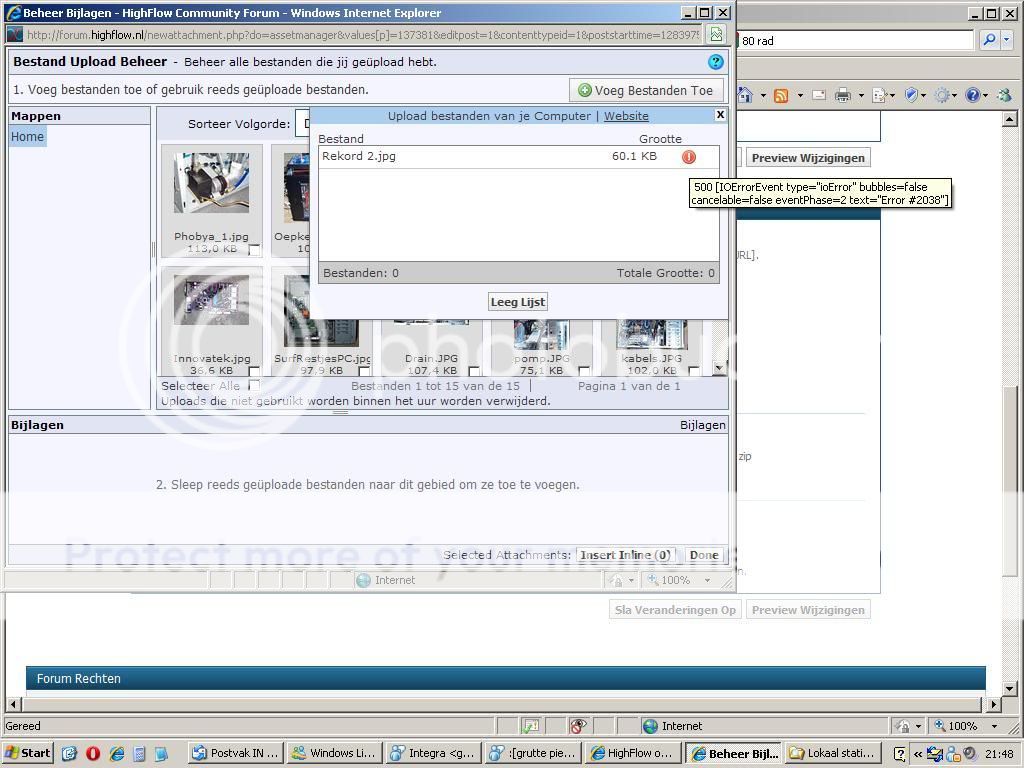Open the help icon on Bestand Upload Beheer bar
The image size is (1024, 768).
pos(715,61)
